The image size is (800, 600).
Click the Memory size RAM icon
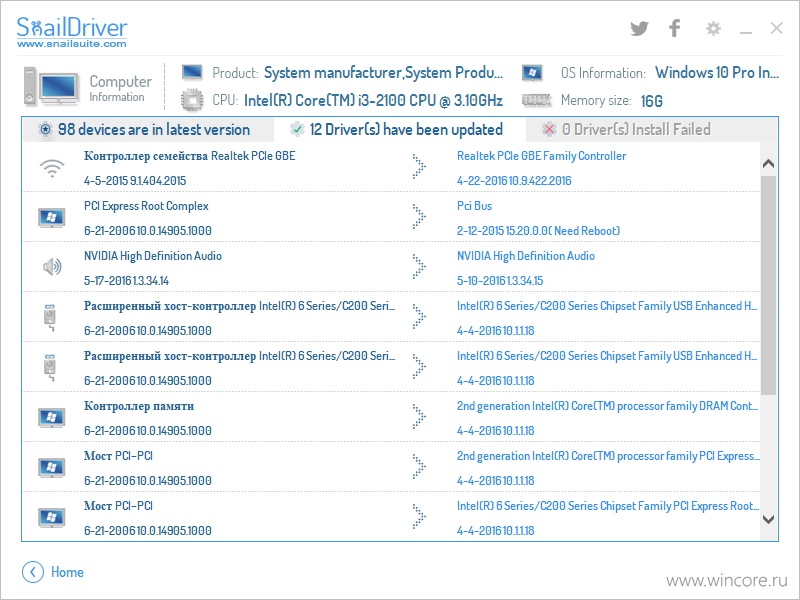tap(536, 100)
